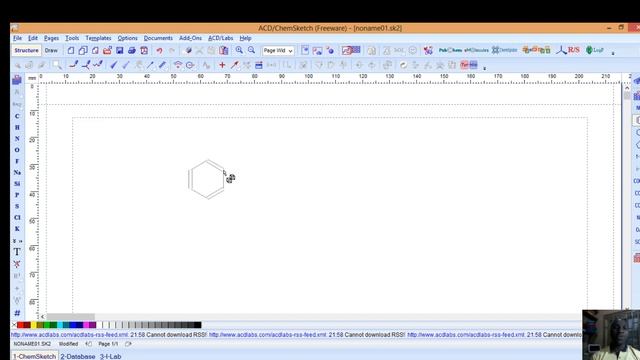Open the Templates menu
Screen dimensions: 640x360
[x=98, y=38]
